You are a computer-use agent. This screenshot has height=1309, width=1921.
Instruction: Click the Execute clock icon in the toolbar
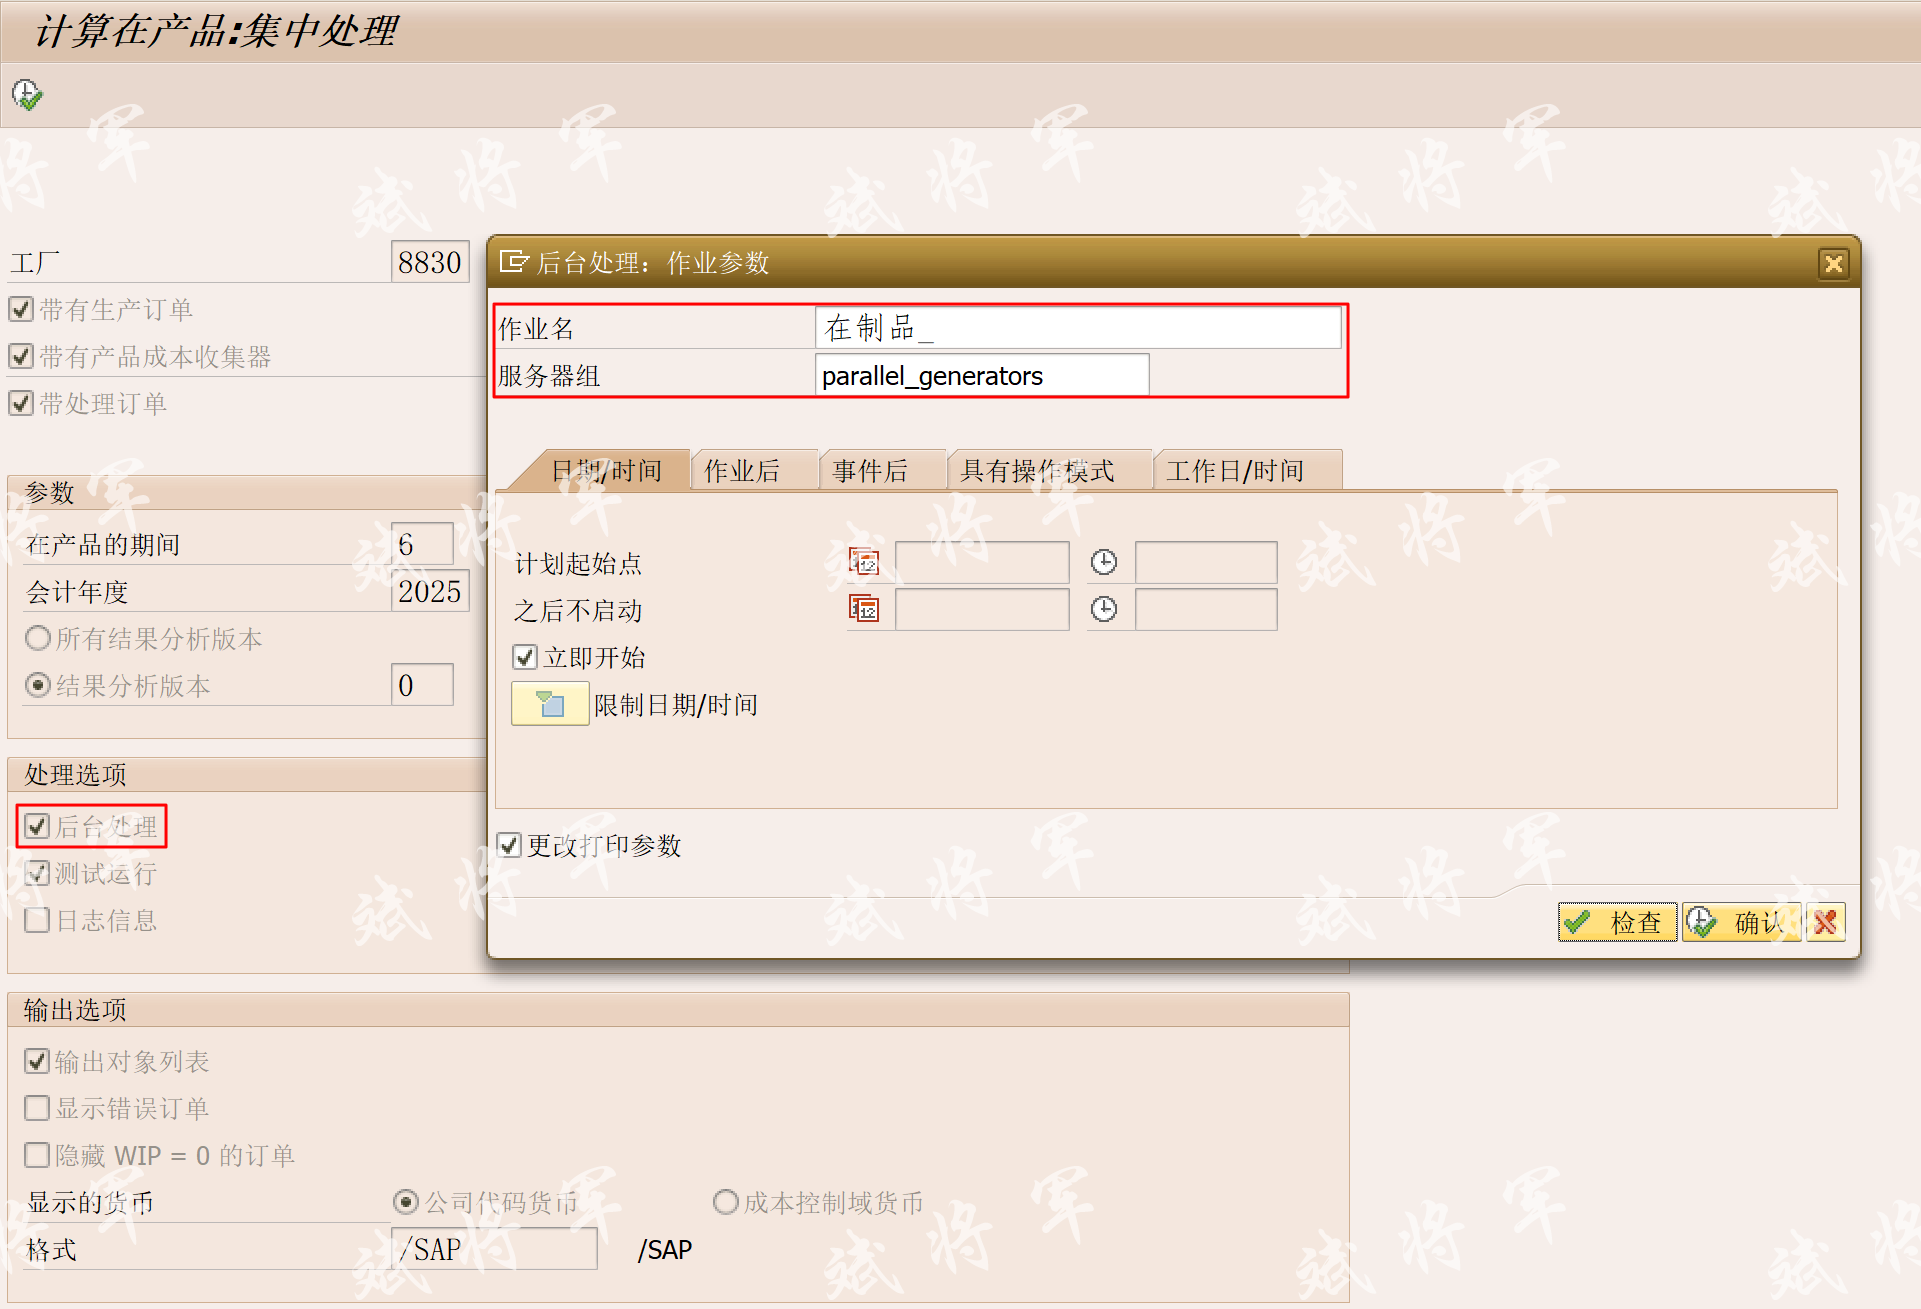click(x=27, y=95)
